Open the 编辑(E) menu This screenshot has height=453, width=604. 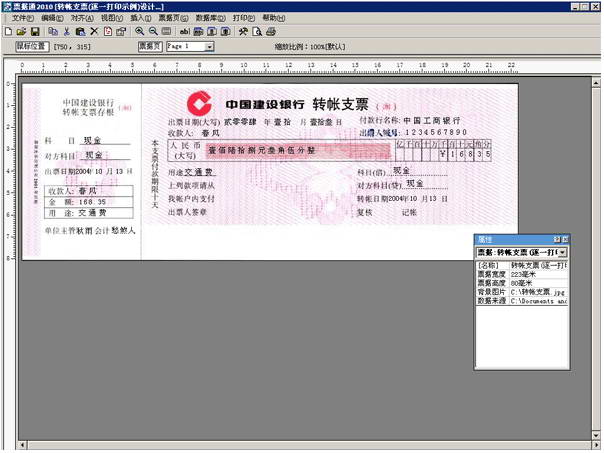click(x=52, y=18)
